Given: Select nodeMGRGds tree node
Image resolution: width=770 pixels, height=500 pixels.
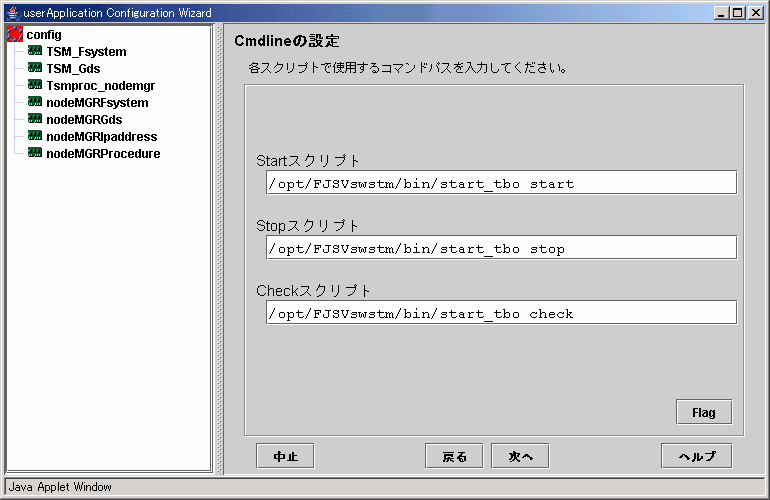Looking at the screenshot, I should (x=84, y=119).
